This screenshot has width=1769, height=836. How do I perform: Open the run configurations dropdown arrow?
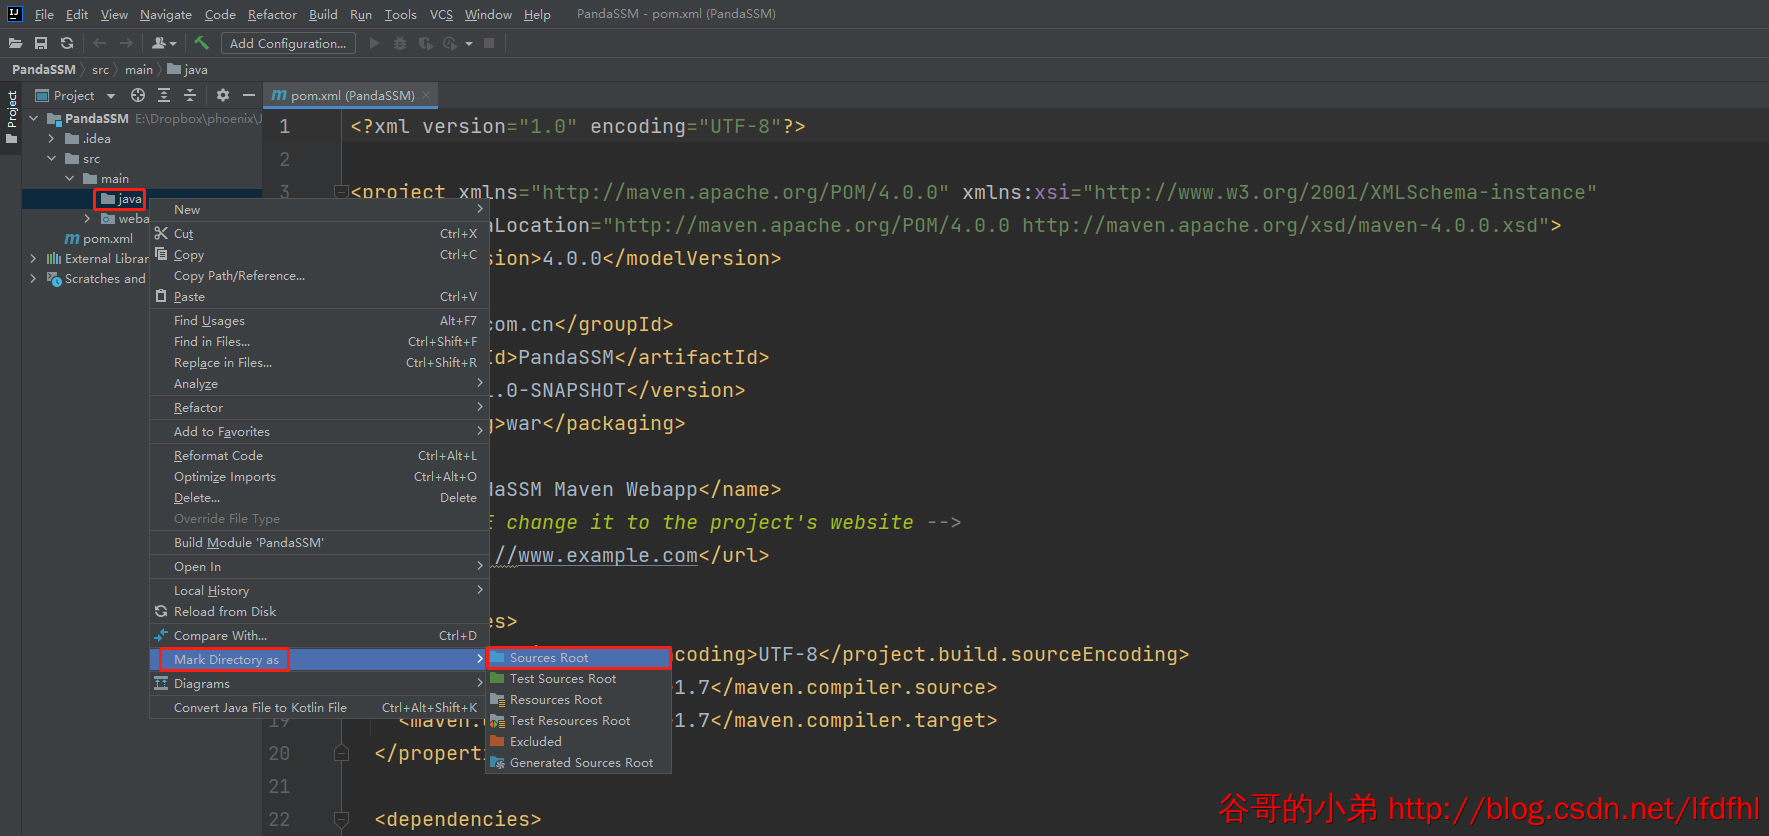pyautogui.click(x=469, y=44)
